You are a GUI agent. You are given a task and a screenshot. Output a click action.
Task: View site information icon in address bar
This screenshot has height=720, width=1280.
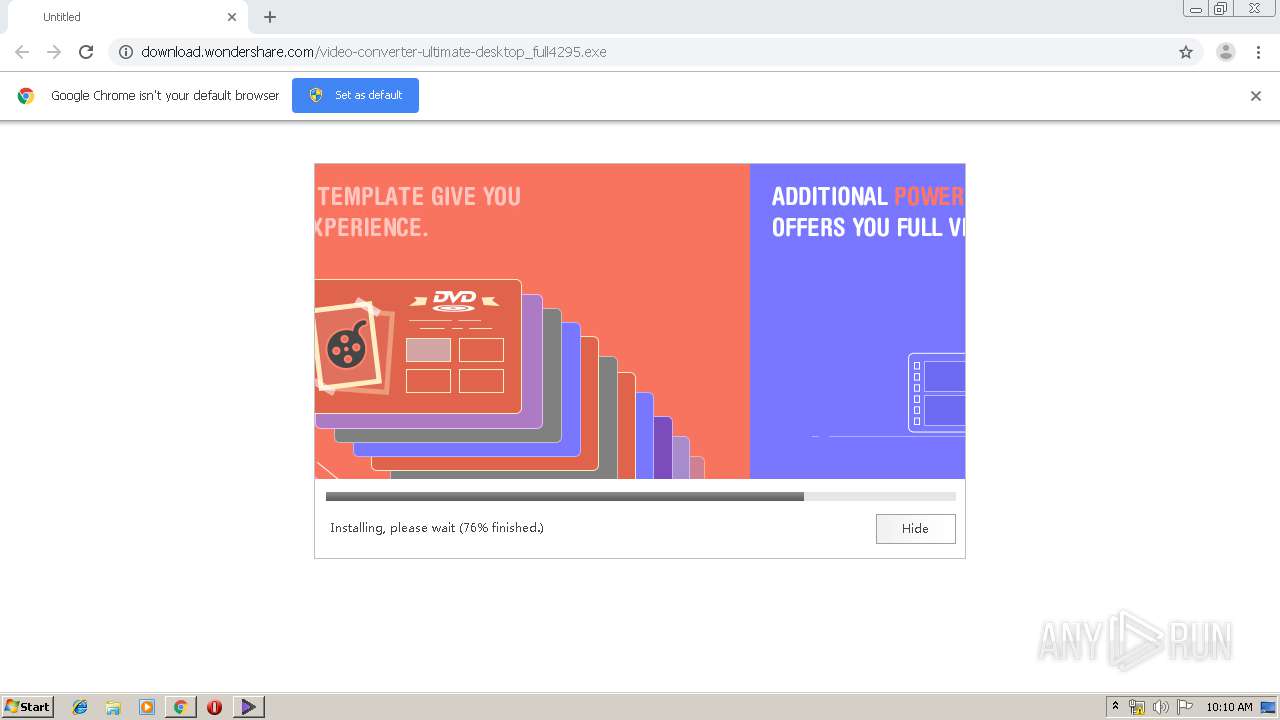(x=126, y=52)
